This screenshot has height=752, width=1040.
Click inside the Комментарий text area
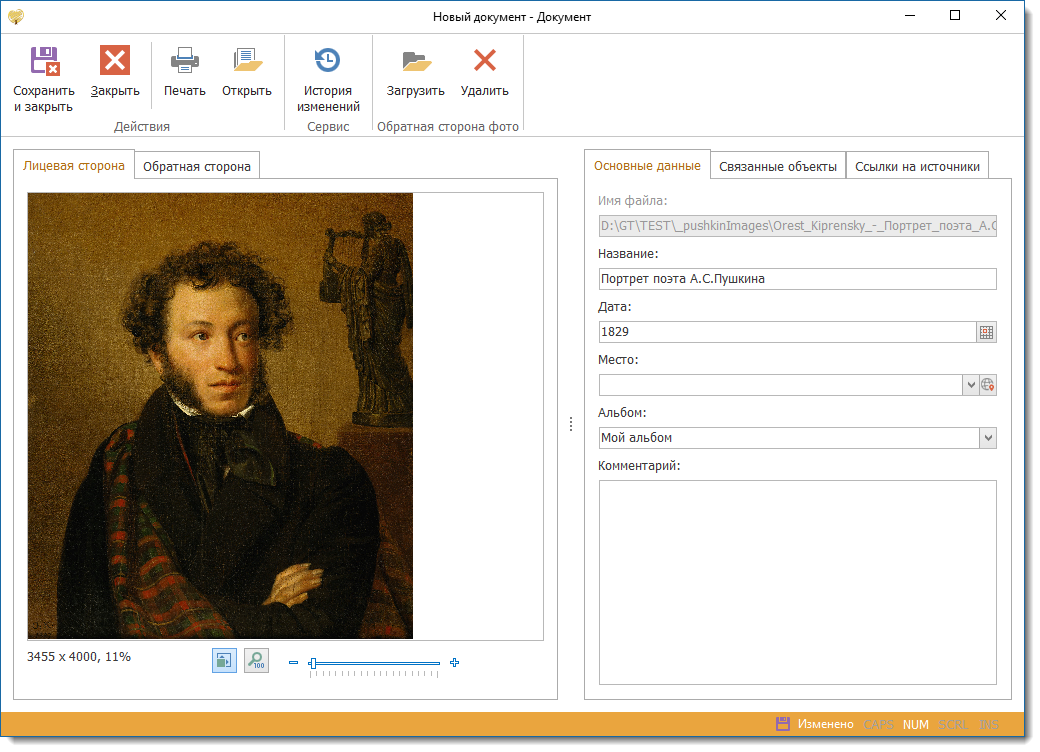(x=797, y=582)
